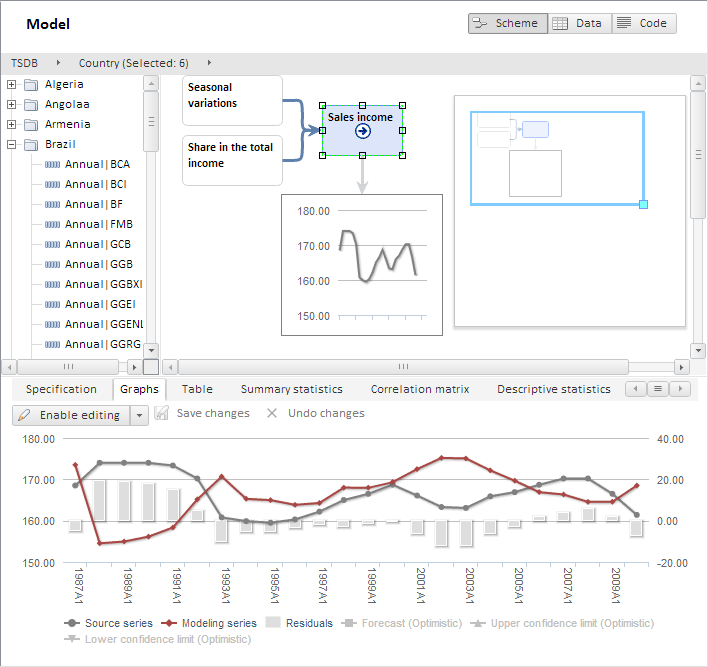Click the Brazil folder icon

click(x=31, y=145)
